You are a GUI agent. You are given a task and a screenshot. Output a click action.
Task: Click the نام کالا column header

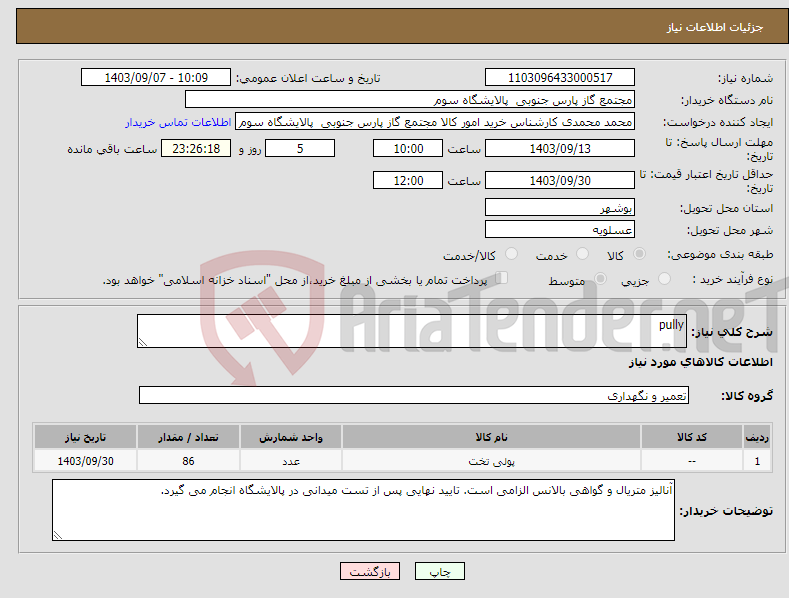(x=491, y=437)
